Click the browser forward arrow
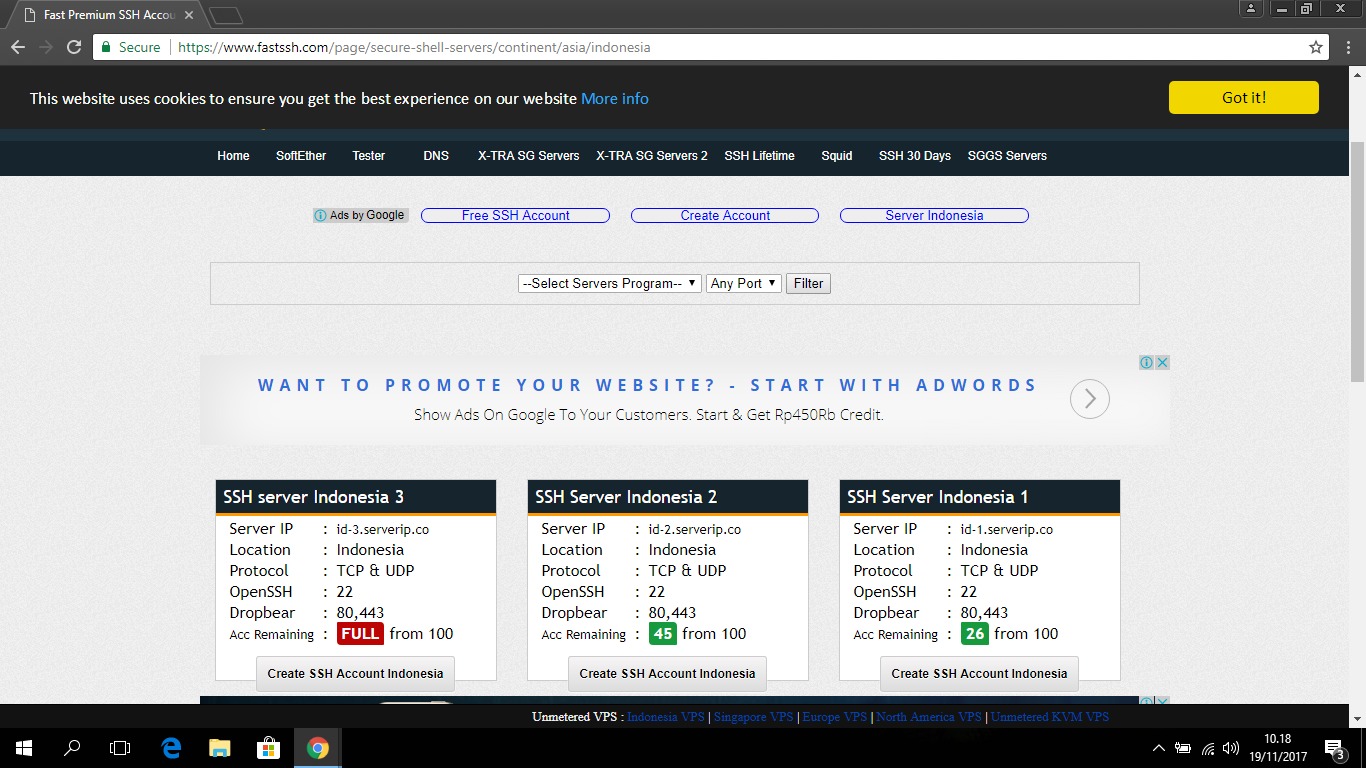This screenshot has height=768, width=1366. click(x=46, y=47)
